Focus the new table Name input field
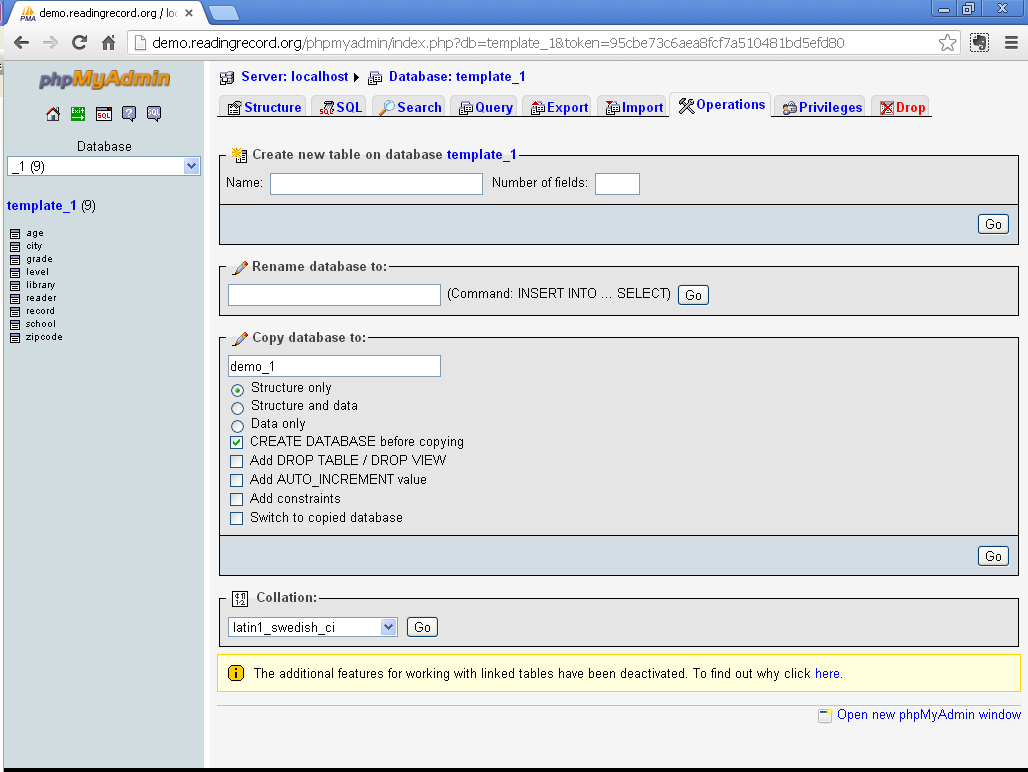This screenshot has height=772, width=1028. pyautogui.click(x=376, y=183)
